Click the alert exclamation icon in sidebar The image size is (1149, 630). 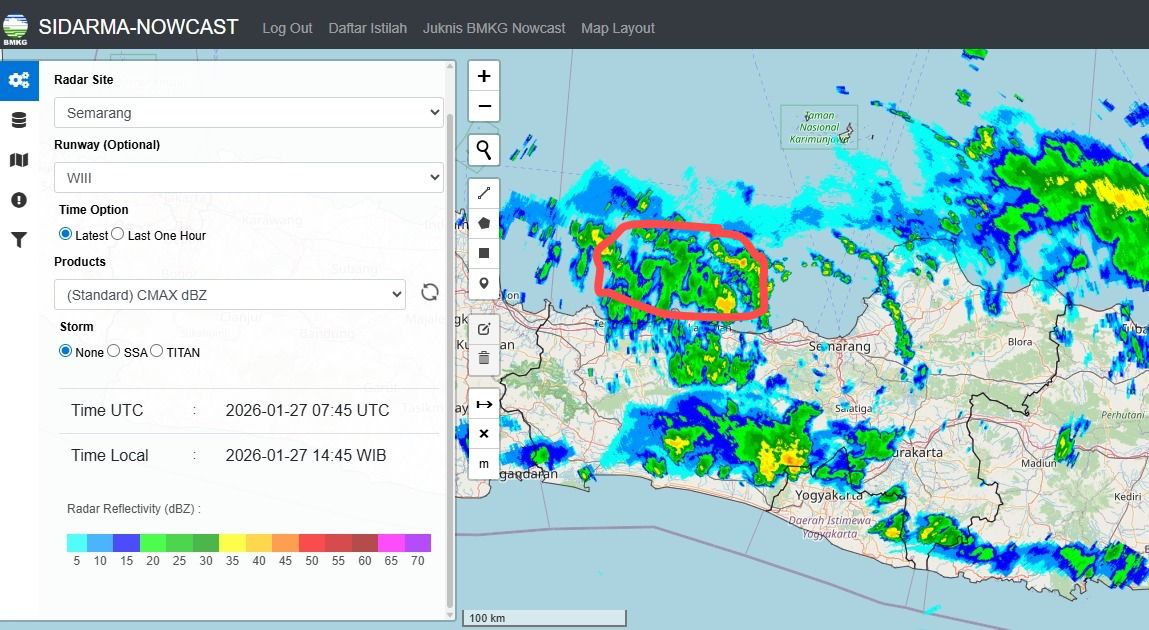(x=18, y=199)
